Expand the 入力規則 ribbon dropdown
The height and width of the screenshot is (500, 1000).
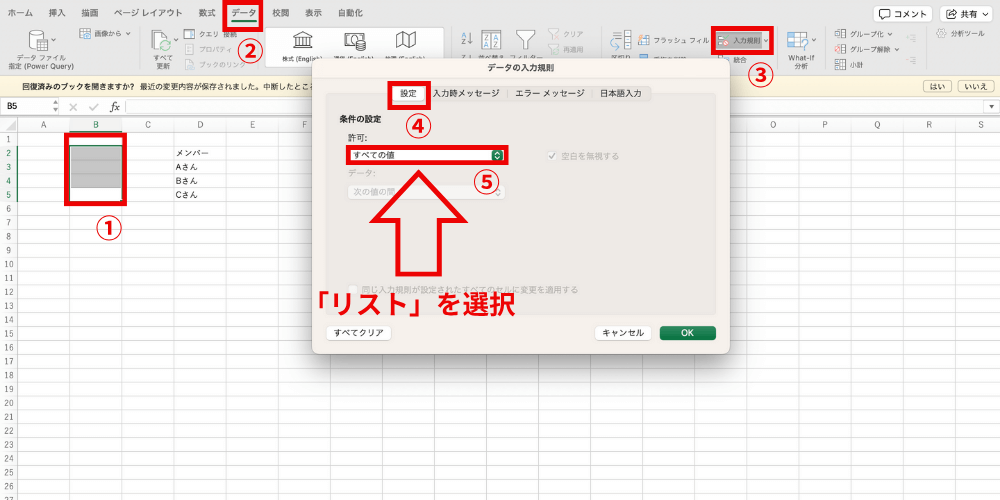(766, 40)
